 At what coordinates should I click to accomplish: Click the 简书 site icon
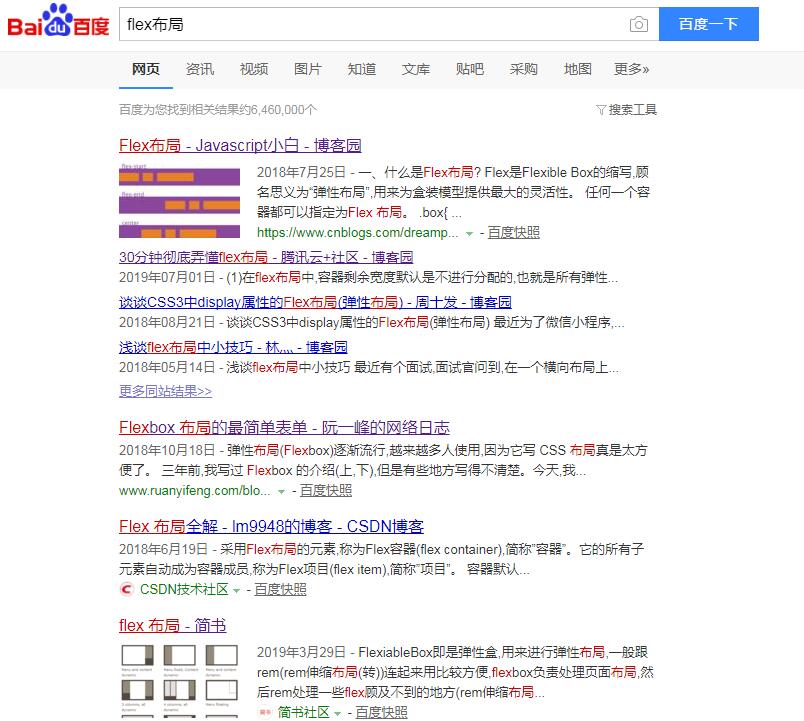[265, 712]
